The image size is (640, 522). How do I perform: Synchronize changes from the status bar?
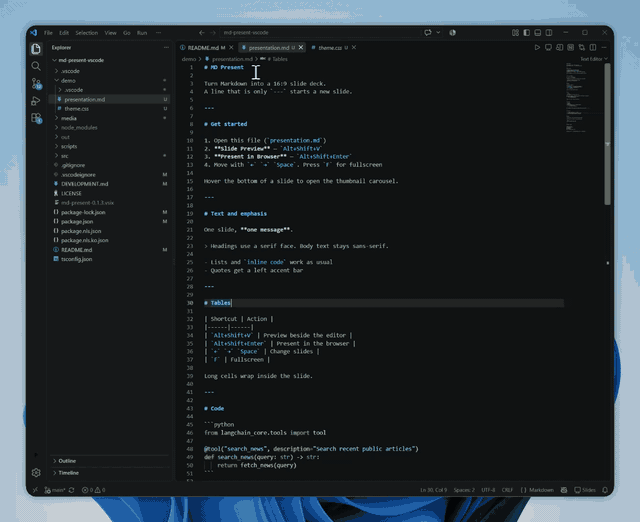pos(71,490)
